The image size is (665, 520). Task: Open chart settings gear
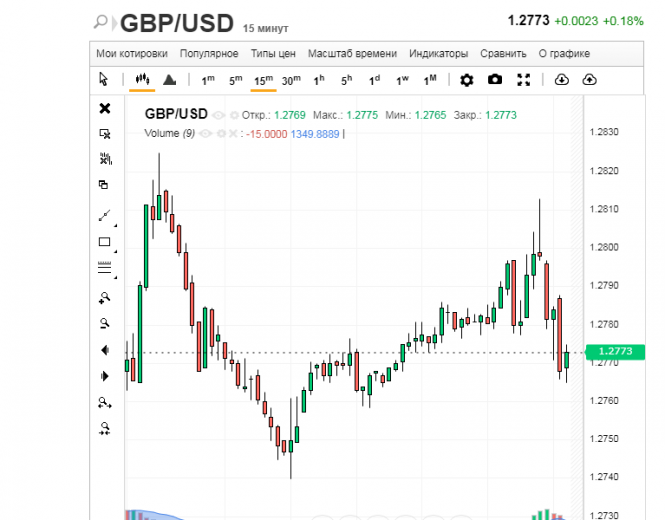tap(467, 80)
